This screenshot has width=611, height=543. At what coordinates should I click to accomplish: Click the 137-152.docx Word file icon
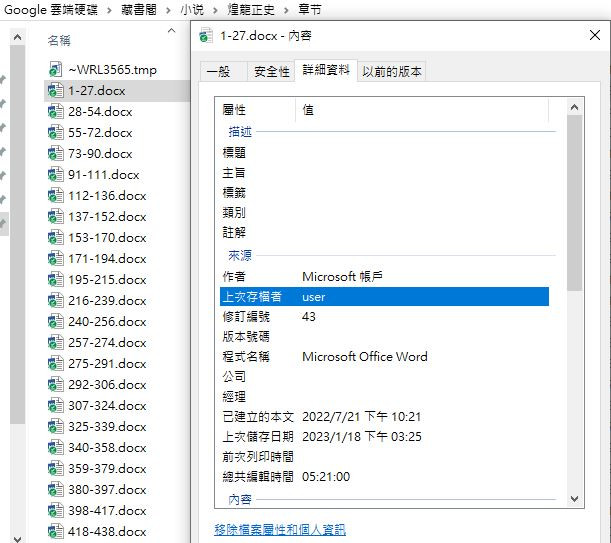click(56, 217)
